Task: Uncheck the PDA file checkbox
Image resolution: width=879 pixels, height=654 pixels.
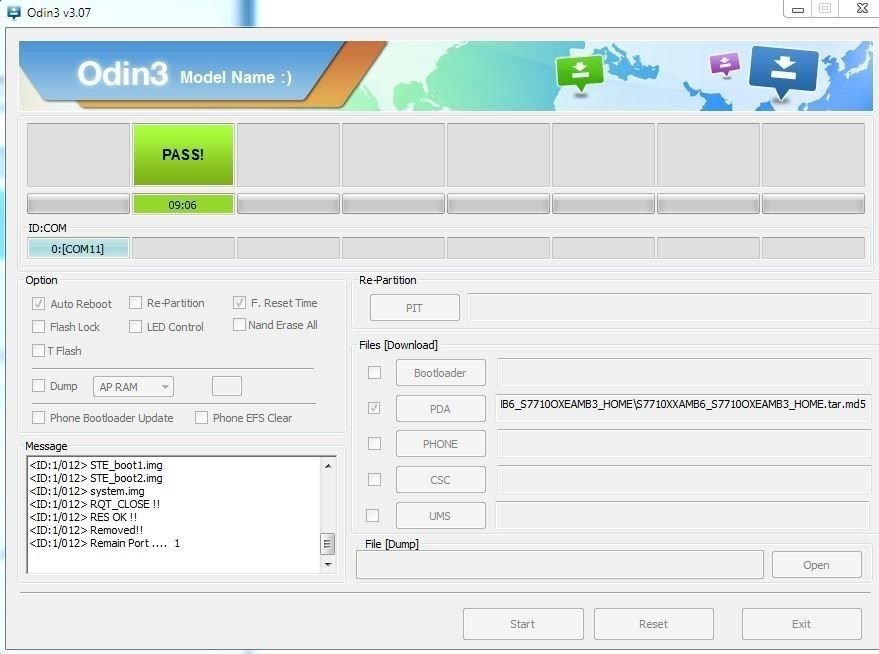Action: click(x=374, y=408)
